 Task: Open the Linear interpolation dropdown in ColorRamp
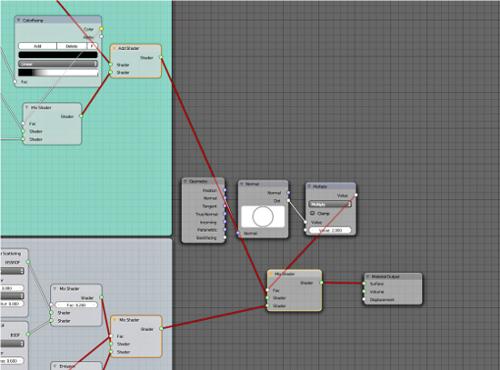pyautogui.click(x=58, y=64)
